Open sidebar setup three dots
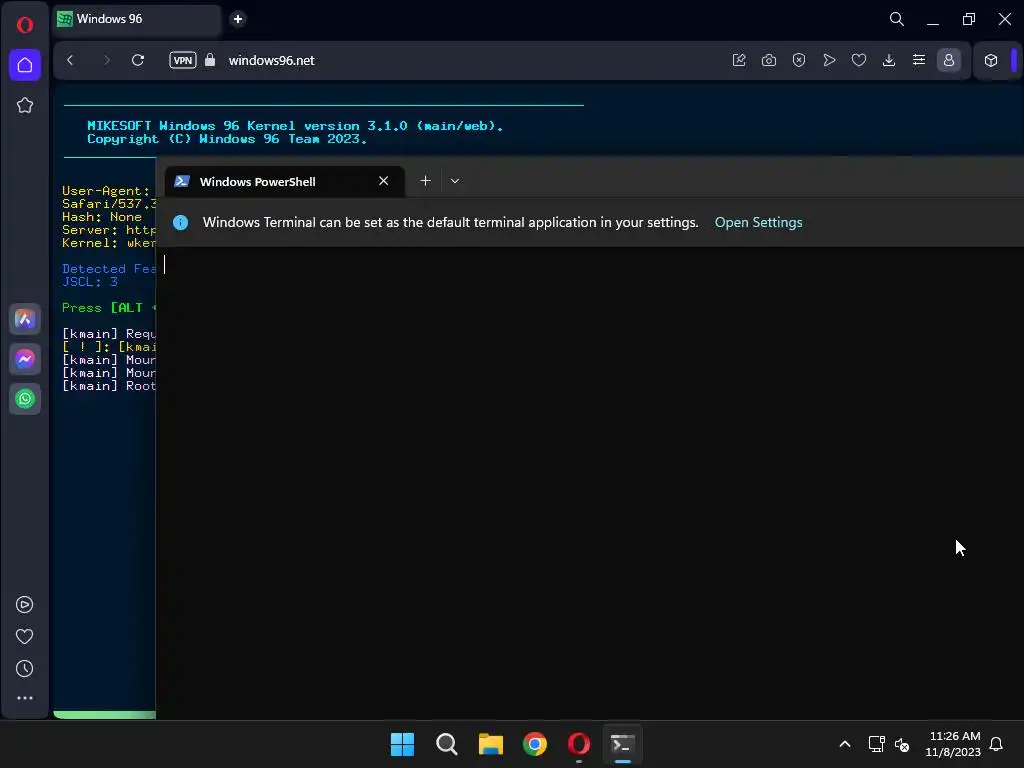Screen dimensions: 1024x768 pyautogui.click(x=25, y=698)
